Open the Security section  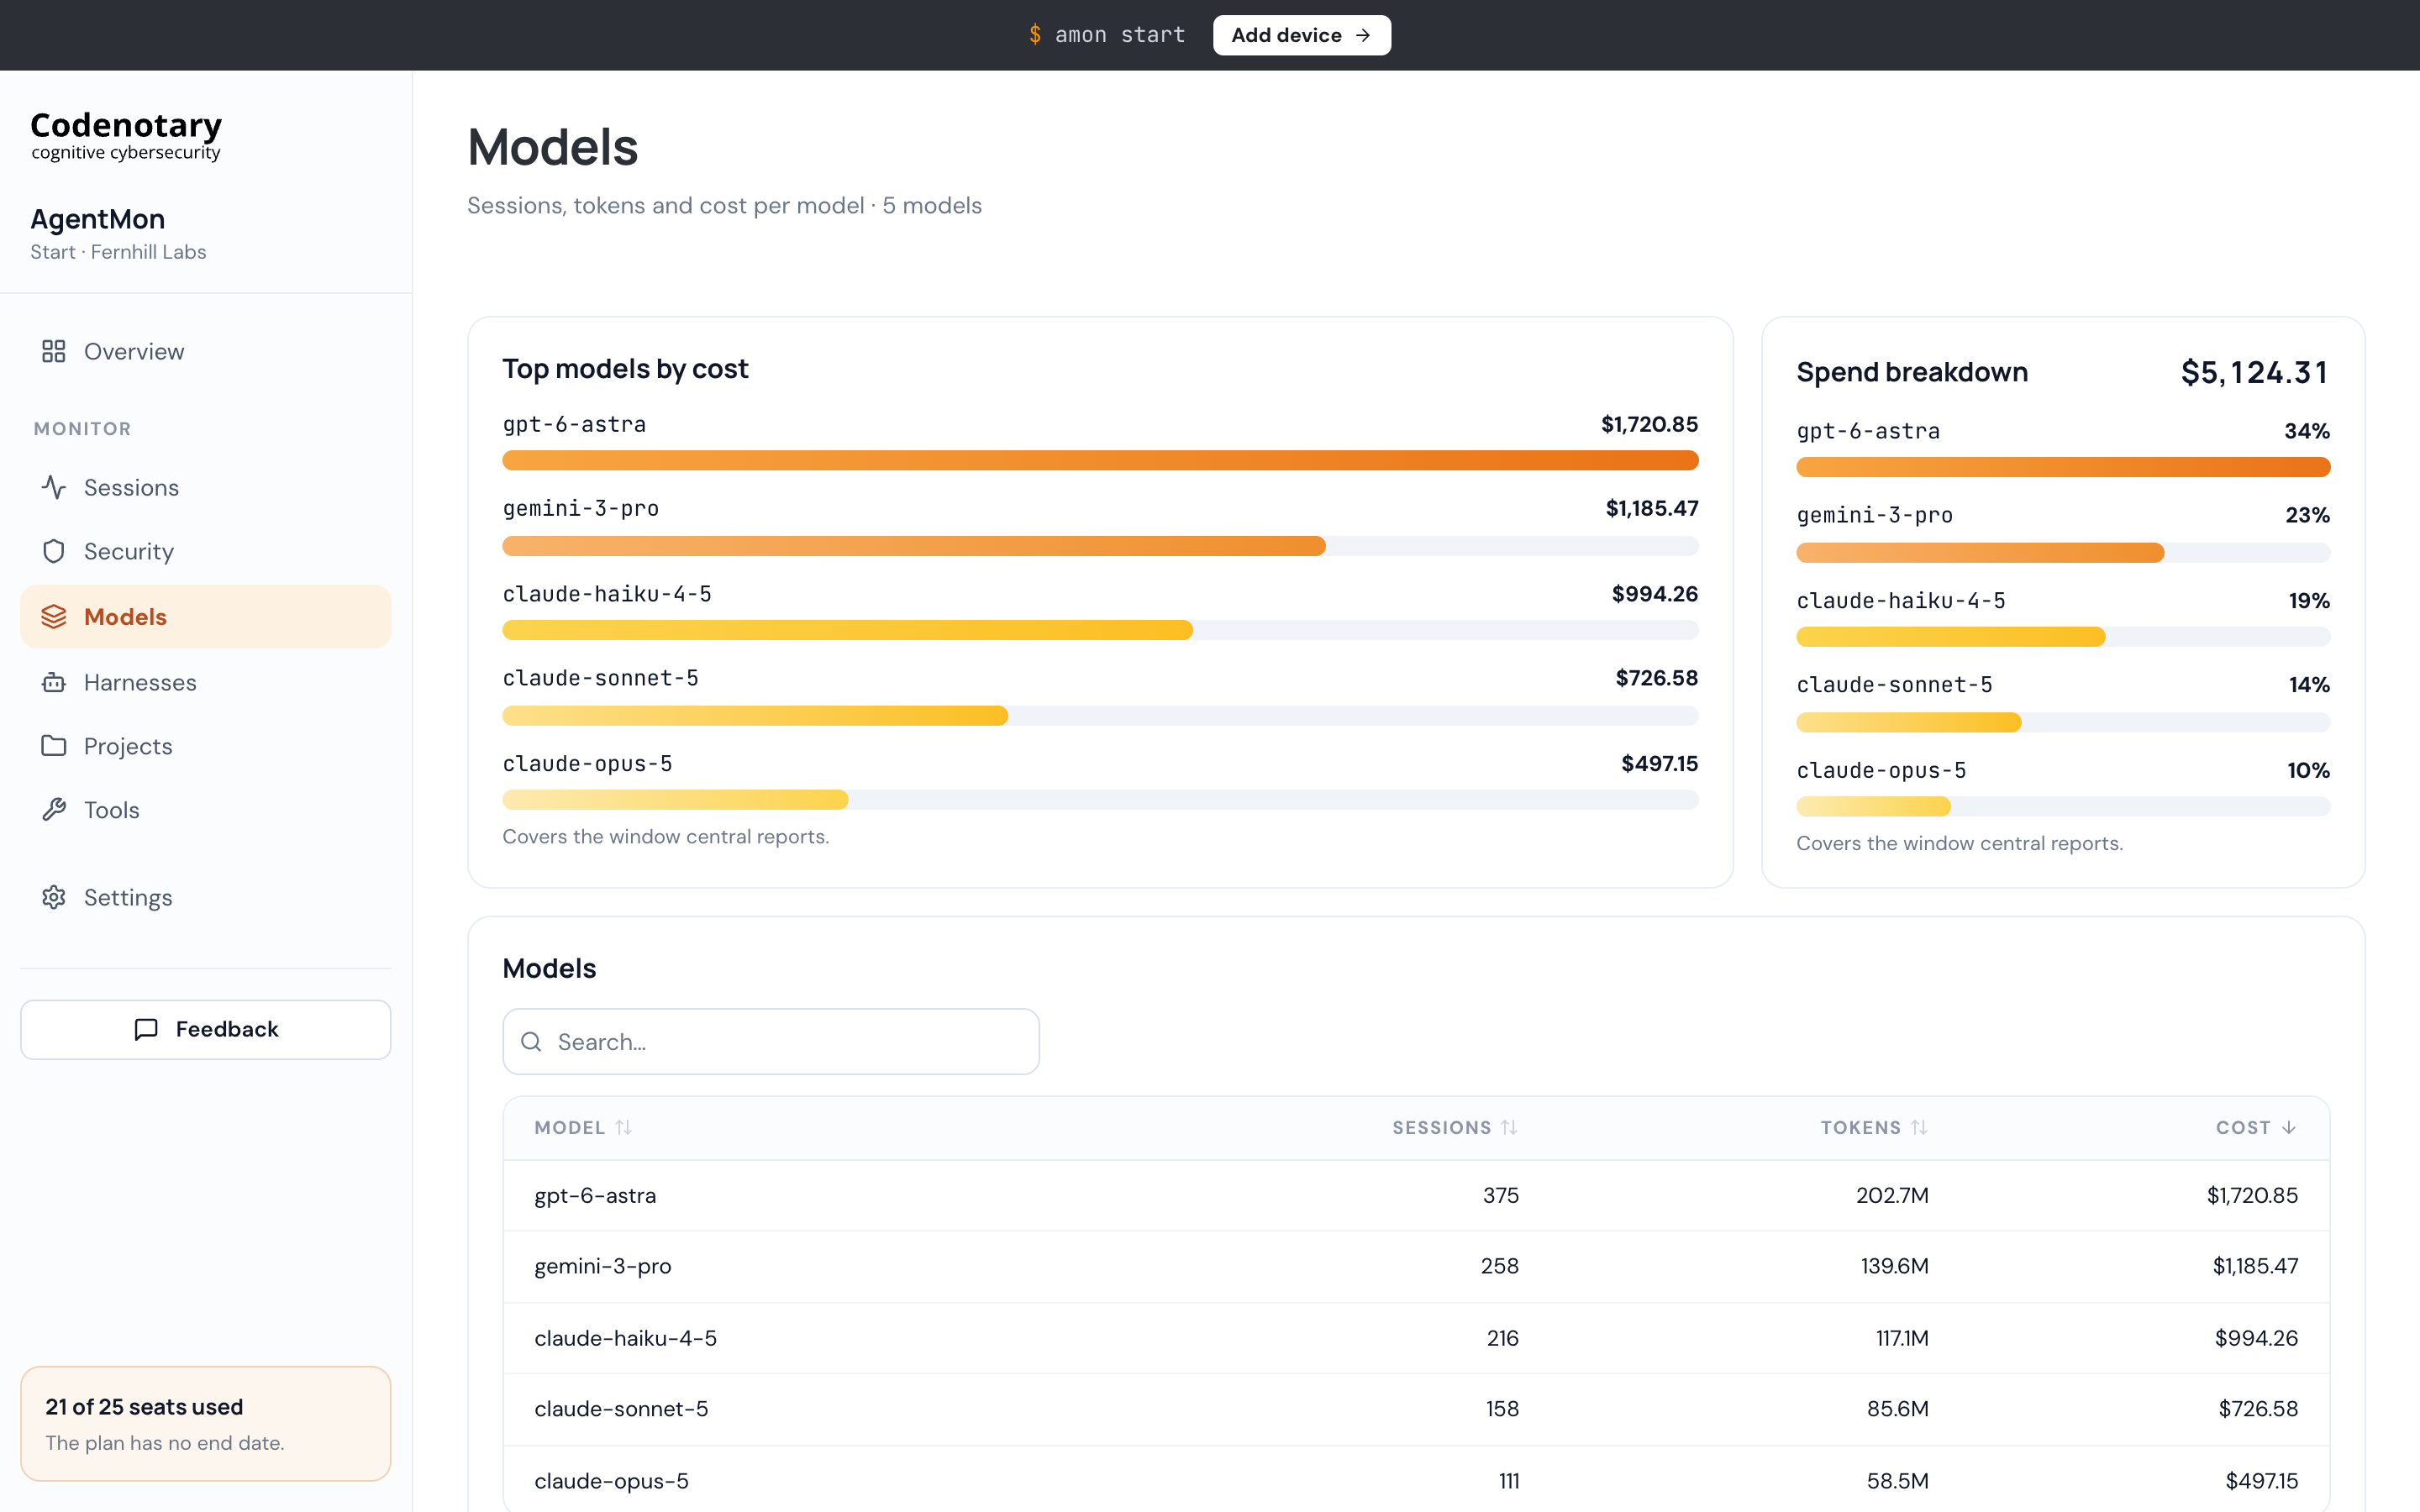click(206, 551)
